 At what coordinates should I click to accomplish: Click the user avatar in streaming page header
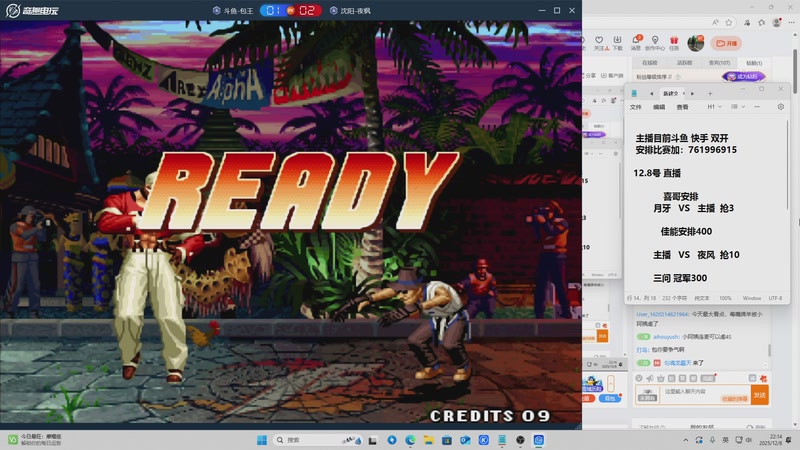695,43
